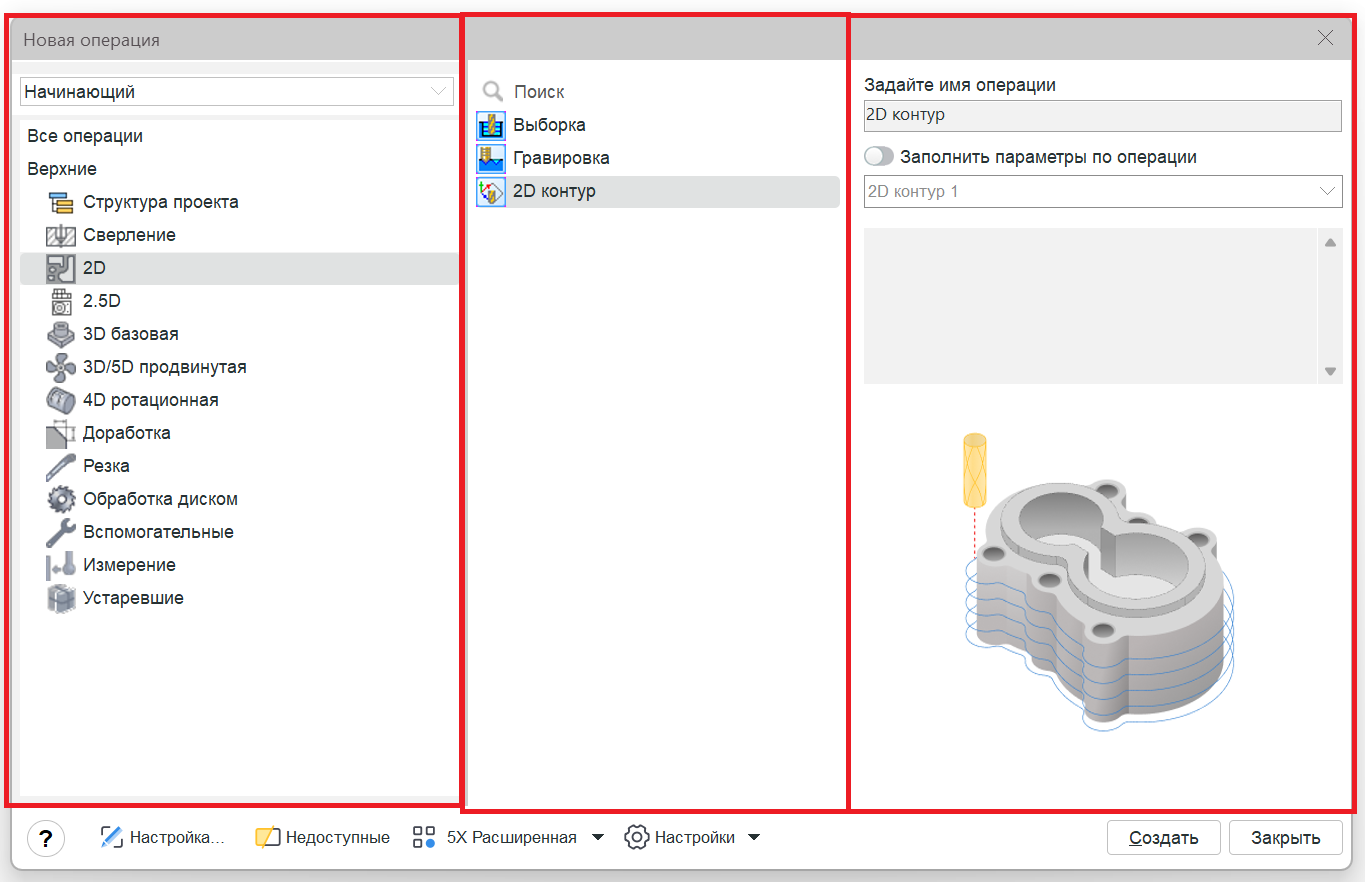Click the Недоступные button

pyautogui.click(x=322, y=838)
